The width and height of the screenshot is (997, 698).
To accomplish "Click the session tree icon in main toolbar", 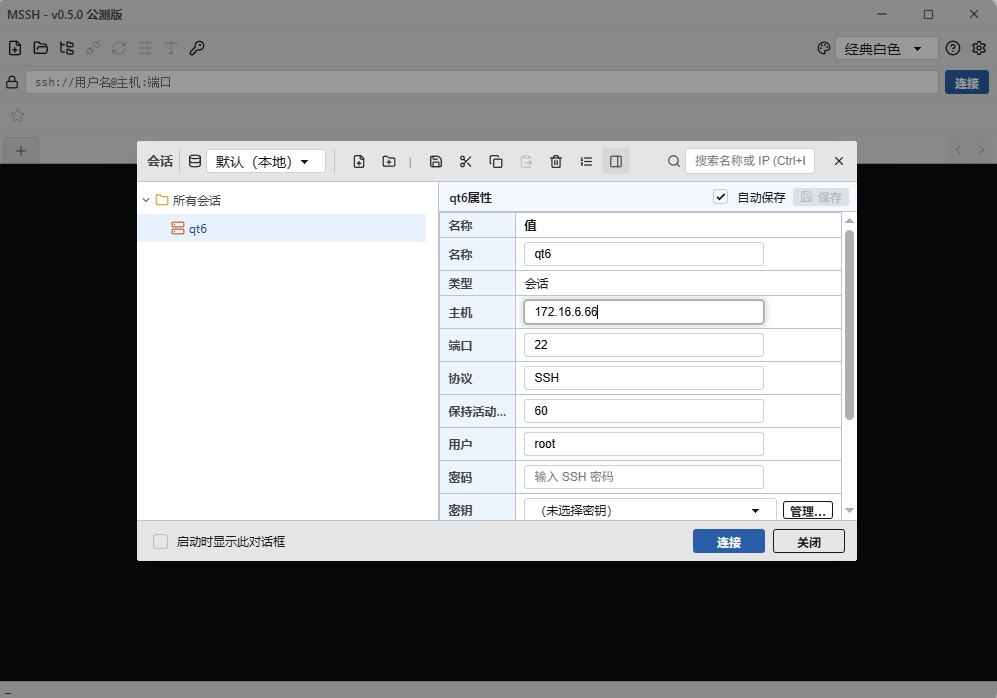I will click(x=67, y=48).
